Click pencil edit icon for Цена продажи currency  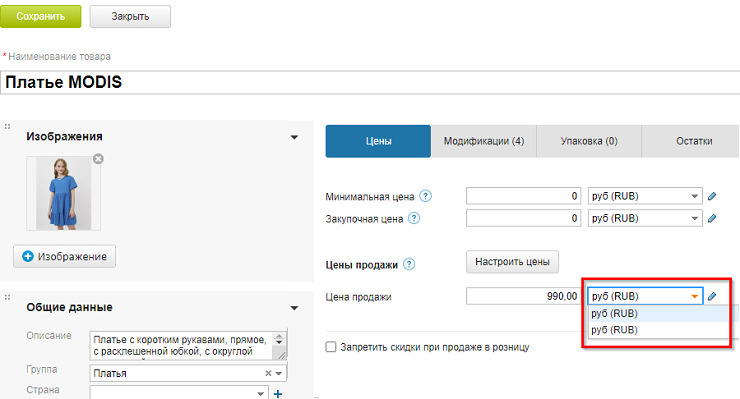pos(712,296)
